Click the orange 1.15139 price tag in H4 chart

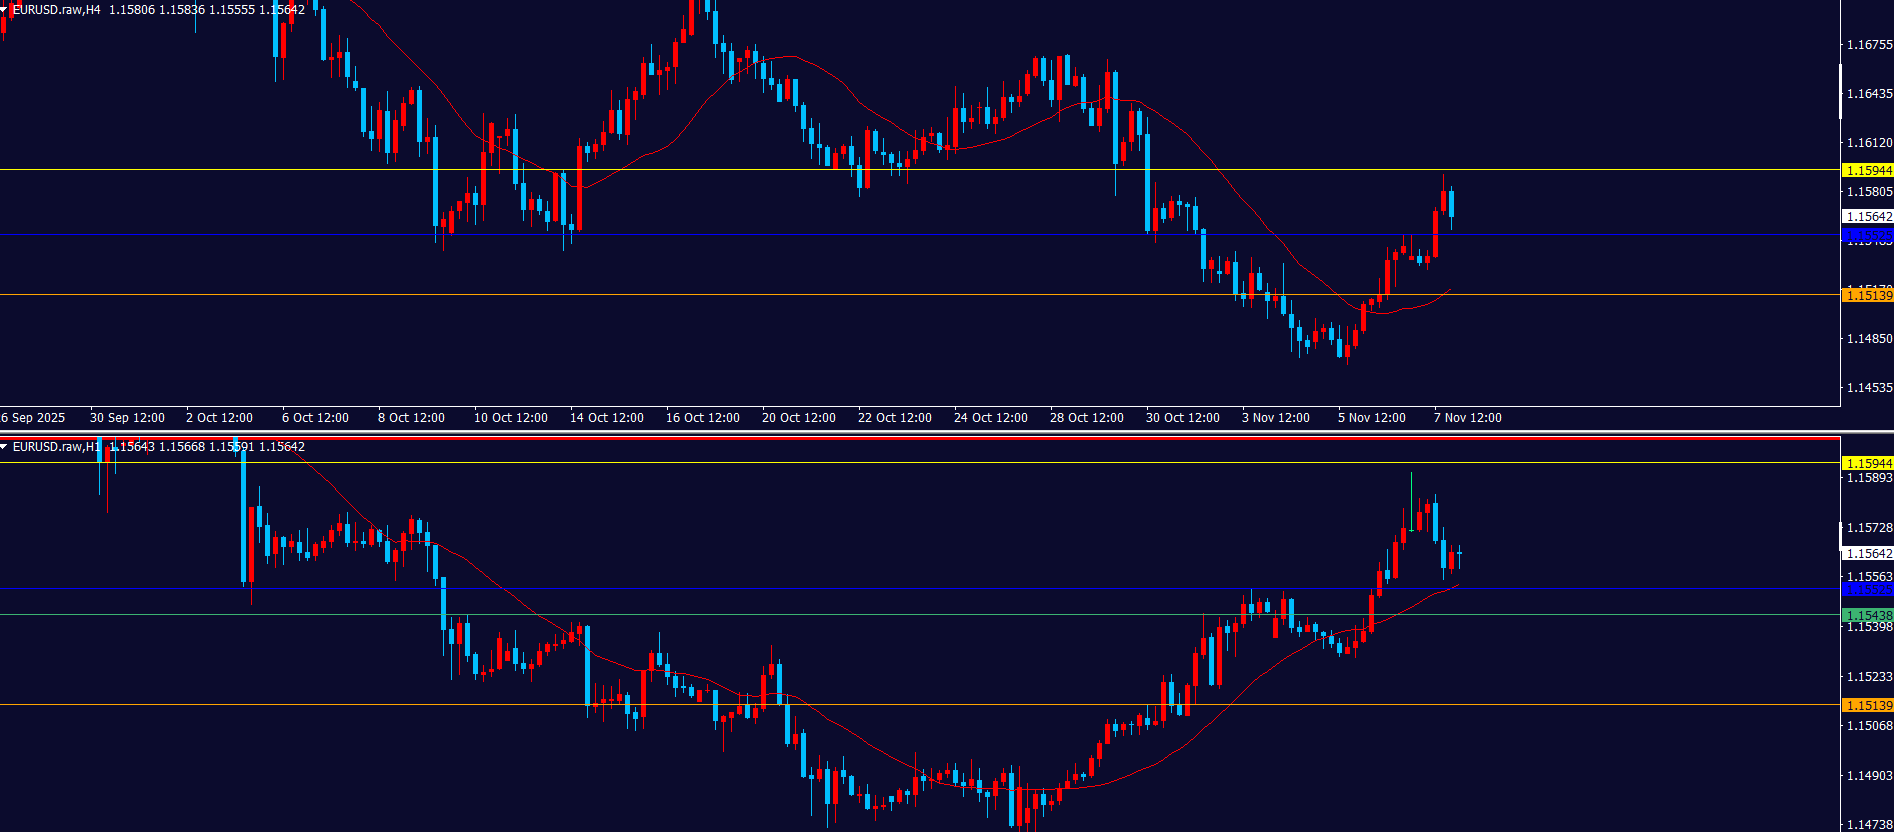click(1867, 295)
